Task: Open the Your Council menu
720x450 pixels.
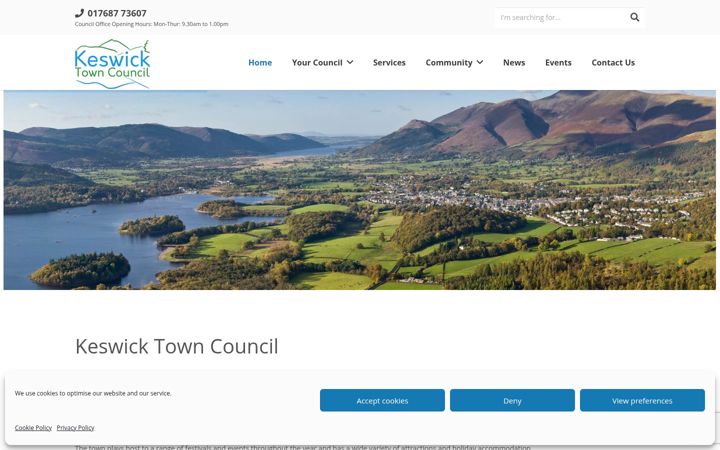Action: [317, 62]
